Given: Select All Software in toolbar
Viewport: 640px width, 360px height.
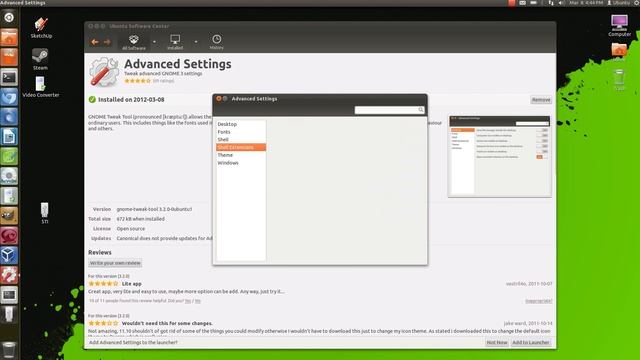Looking at the screenshot, I should [133, 42].
